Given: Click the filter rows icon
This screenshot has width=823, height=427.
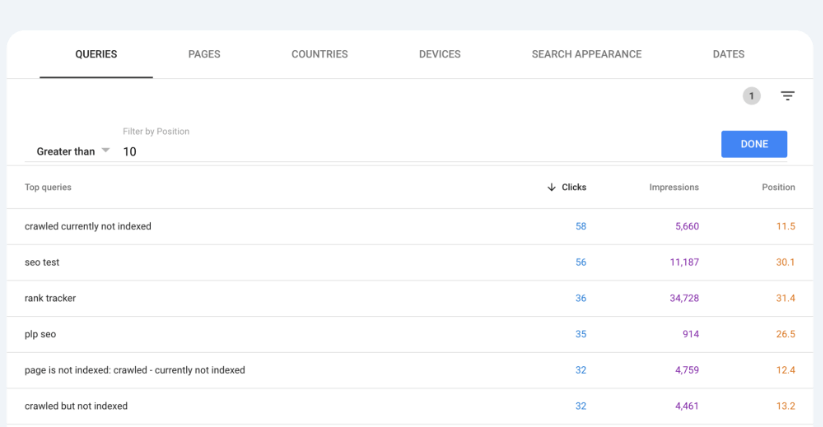Looking at the screenshot, I should [x=787, y=96].
